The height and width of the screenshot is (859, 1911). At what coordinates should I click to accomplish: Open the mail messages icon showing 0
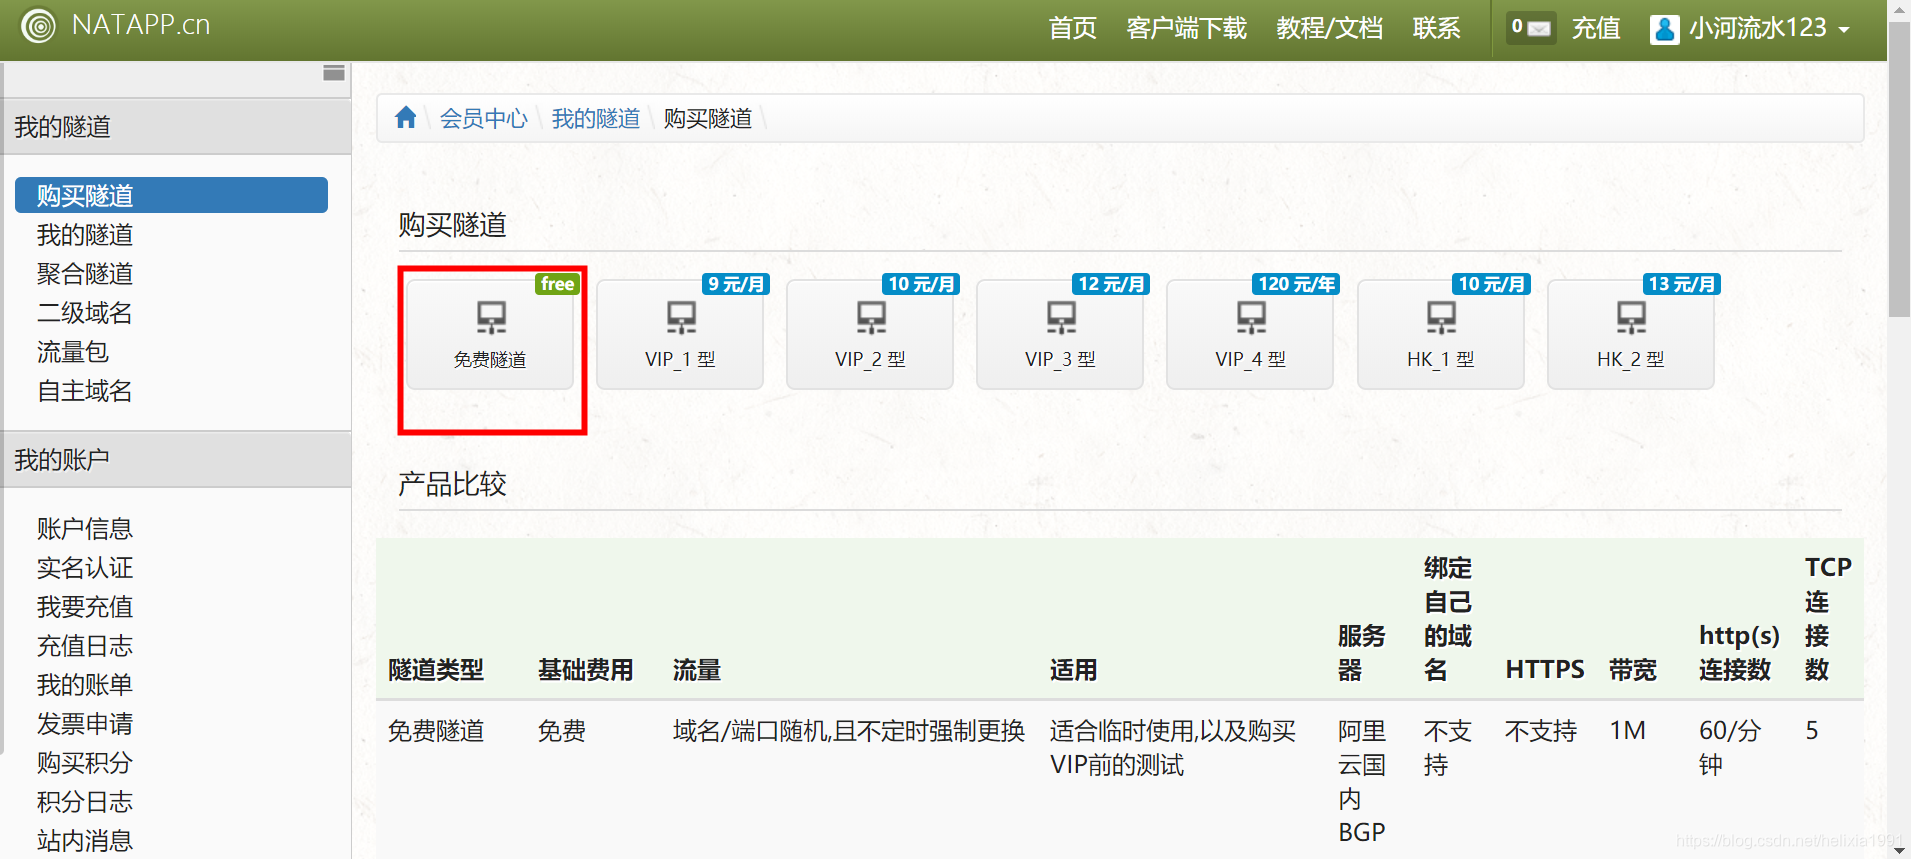[x=1532, y=28]
